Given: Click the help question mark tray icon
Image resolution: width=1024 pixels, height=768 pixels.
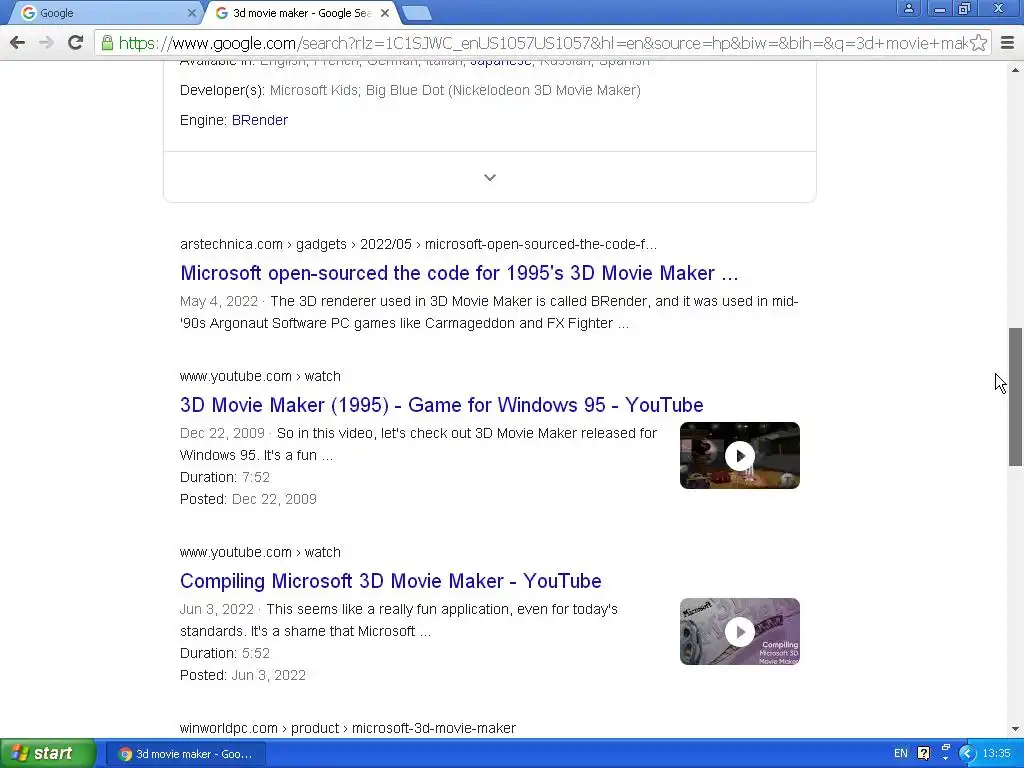Looking at the screenshot, I should click(923, 754).
